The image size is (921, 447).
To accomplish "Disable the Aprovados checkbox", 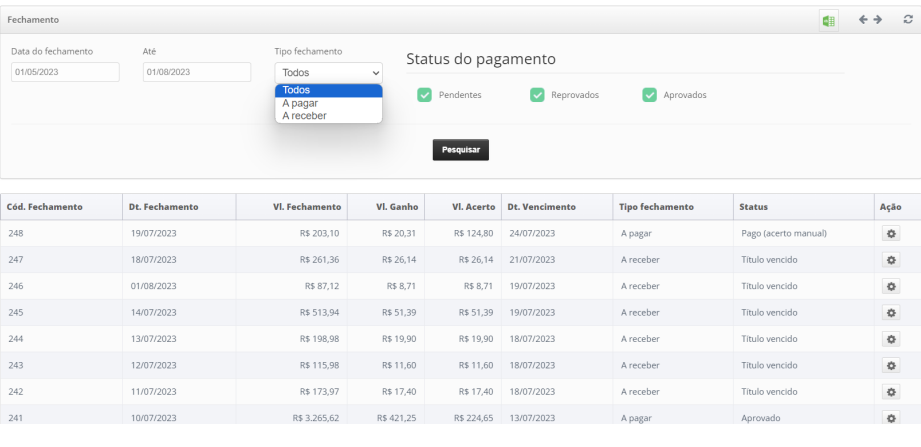I will 650,95.
